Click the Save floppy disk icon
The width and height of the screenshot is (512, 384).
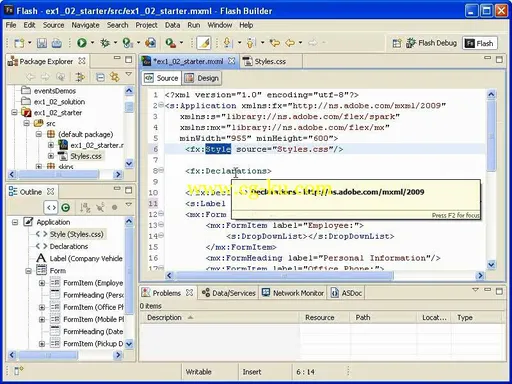[x=42, y=43]
